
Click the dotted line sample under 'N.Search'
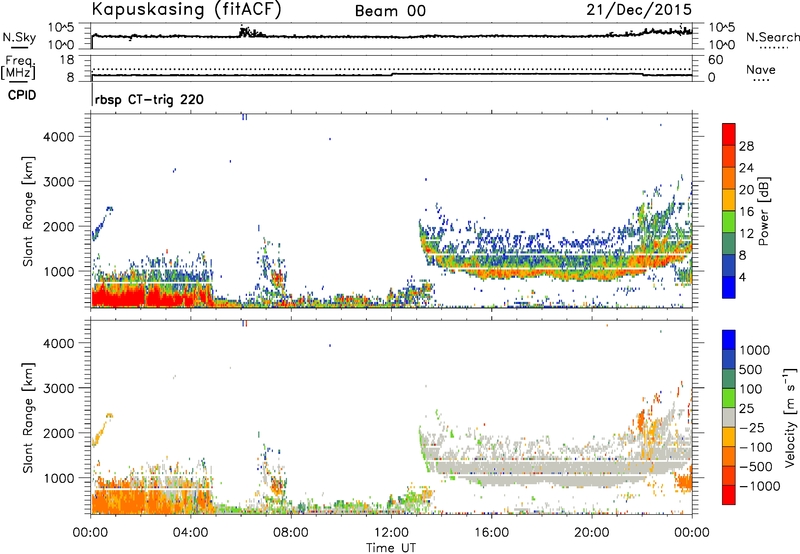(x=773, y=47)
